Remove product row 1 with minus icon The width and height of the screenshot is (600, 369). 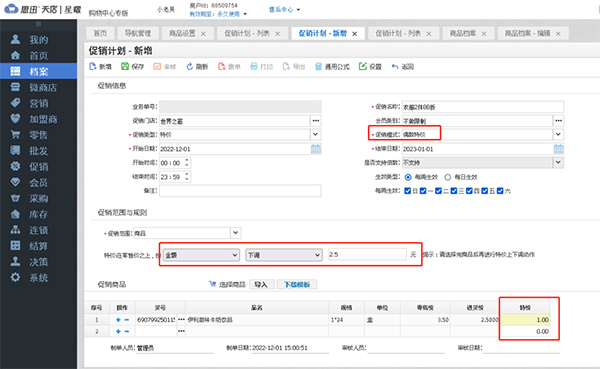click(x=127, y=320)
